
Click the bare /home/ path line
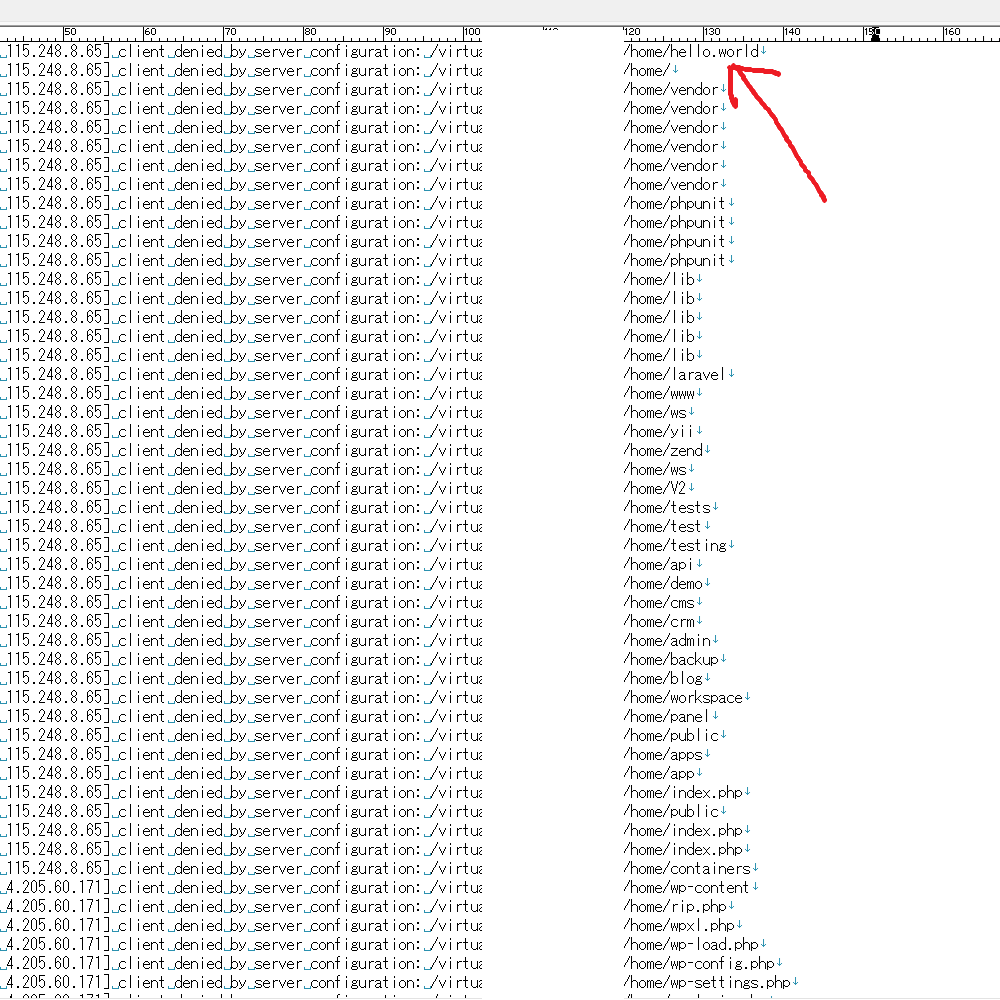click(647, 71)
